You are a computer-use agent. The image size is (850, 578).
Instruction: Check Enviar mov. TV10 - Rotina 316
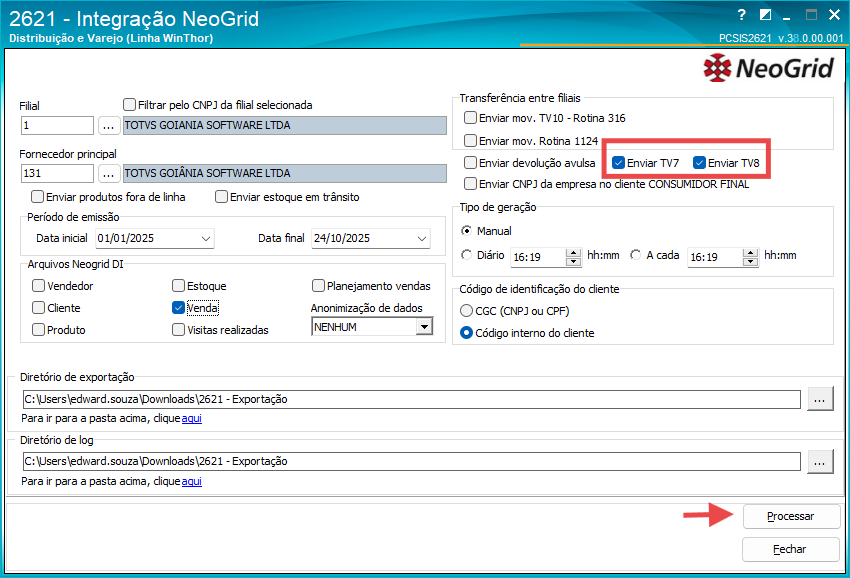coord(471,117)
